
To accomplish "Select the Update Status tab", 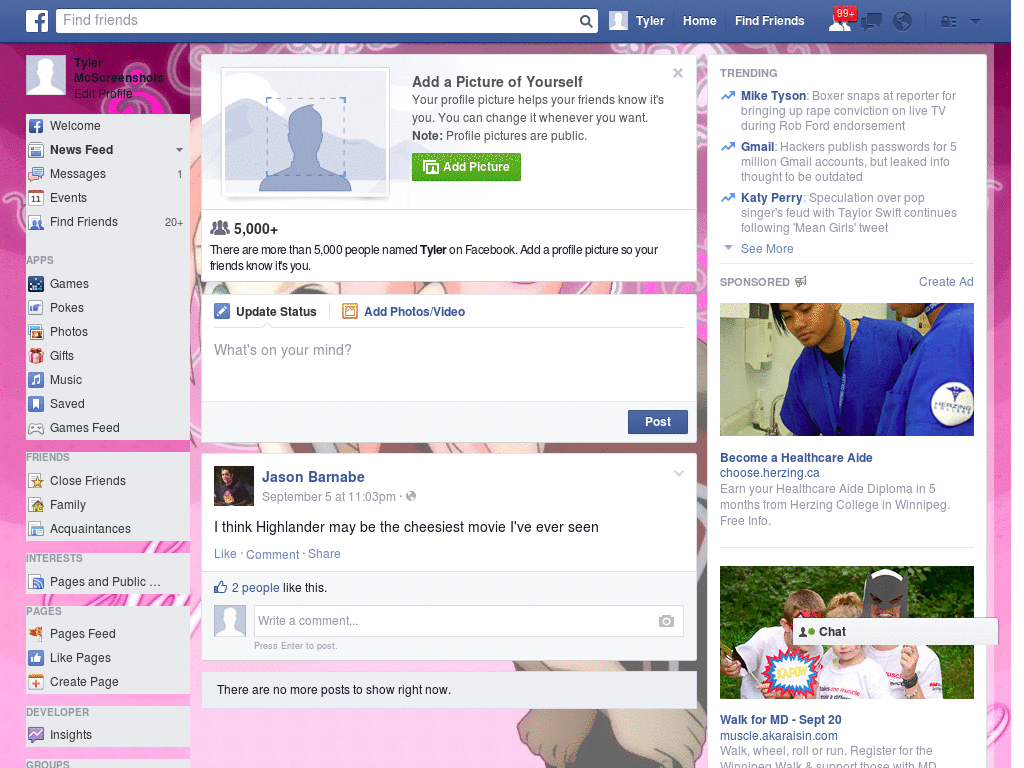I will point(266,312).
